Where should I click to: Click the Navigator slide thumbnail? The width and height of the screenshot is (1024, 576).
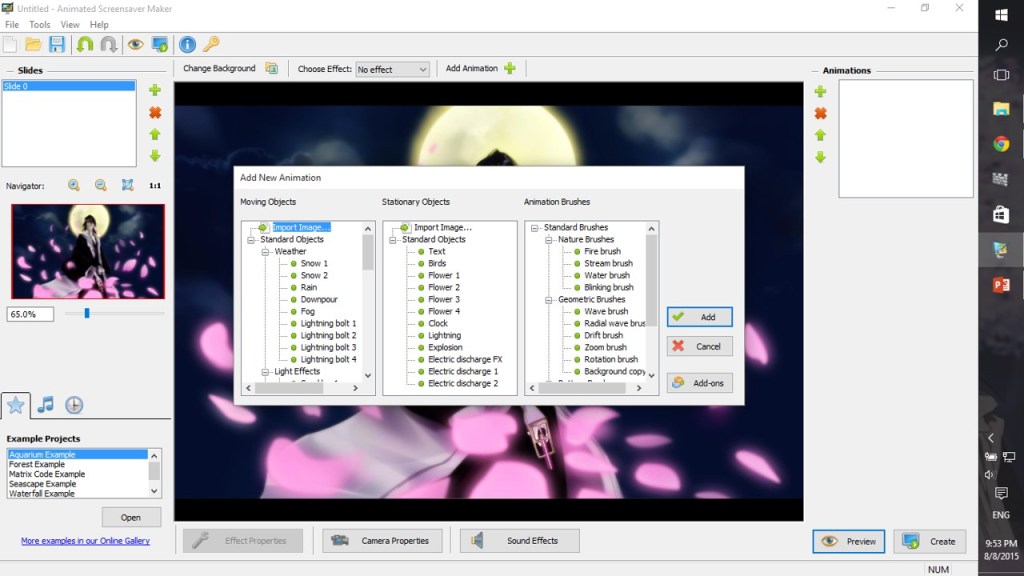88,251
